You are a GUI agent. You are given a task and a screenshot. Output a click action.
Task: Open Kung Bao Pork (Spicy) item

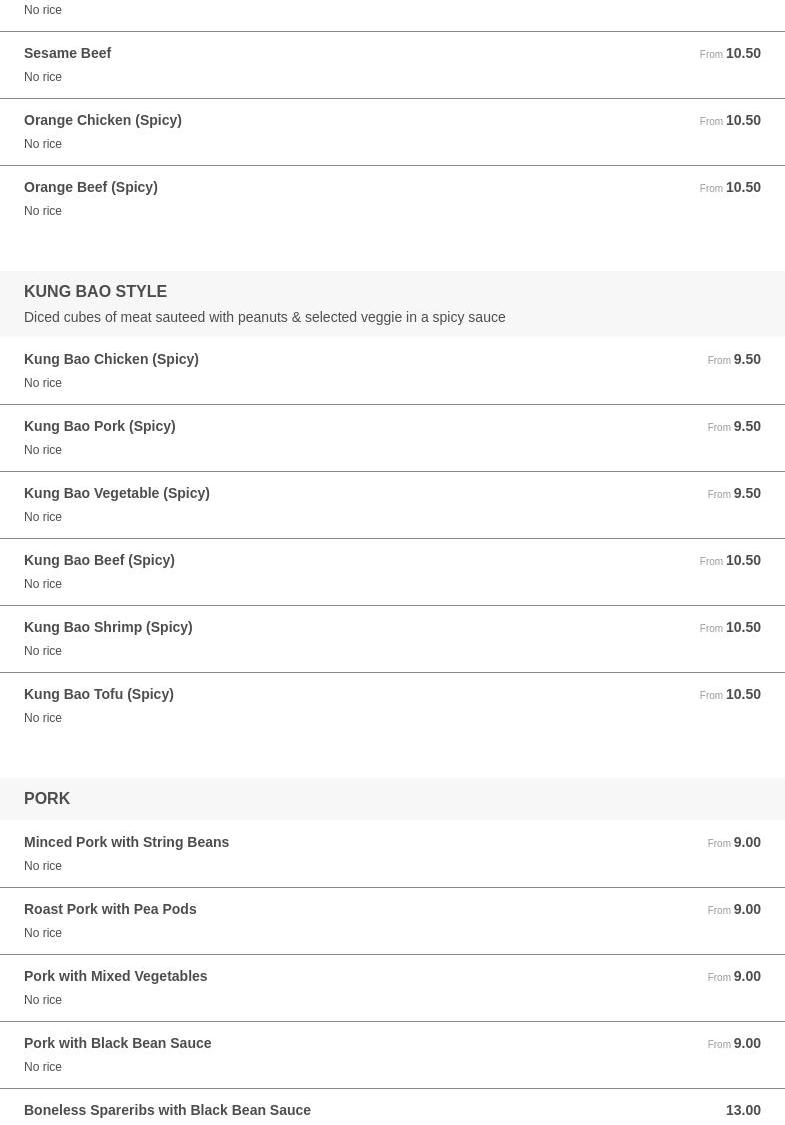tap(392, 438)
